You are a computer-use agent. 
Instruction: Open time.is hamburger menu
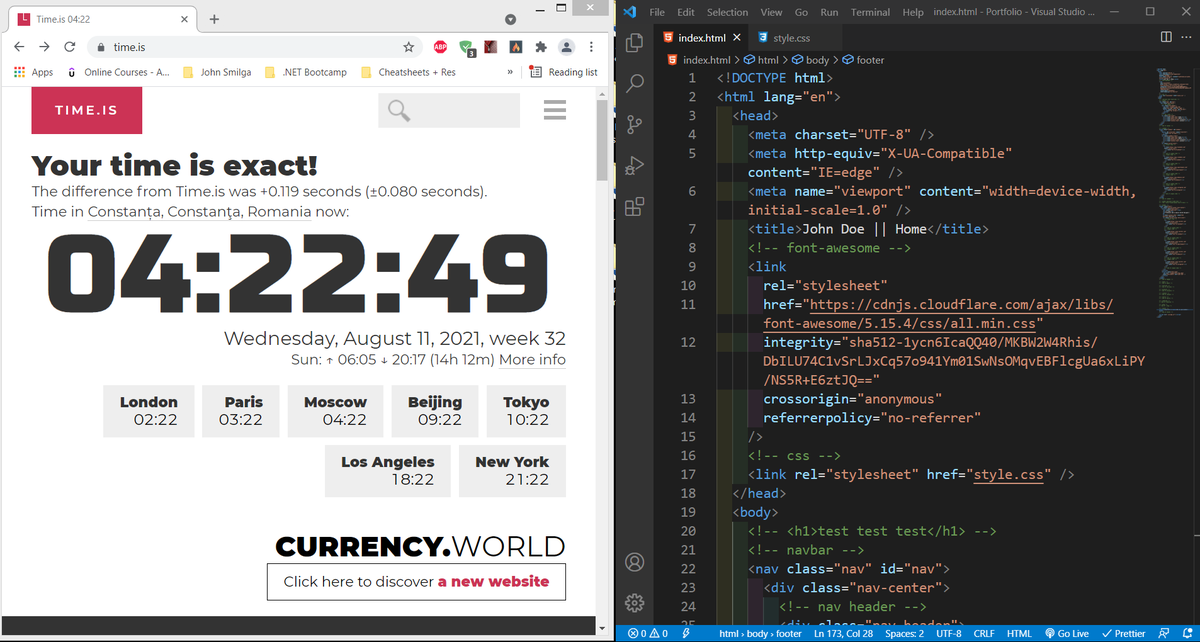point(555,110)
